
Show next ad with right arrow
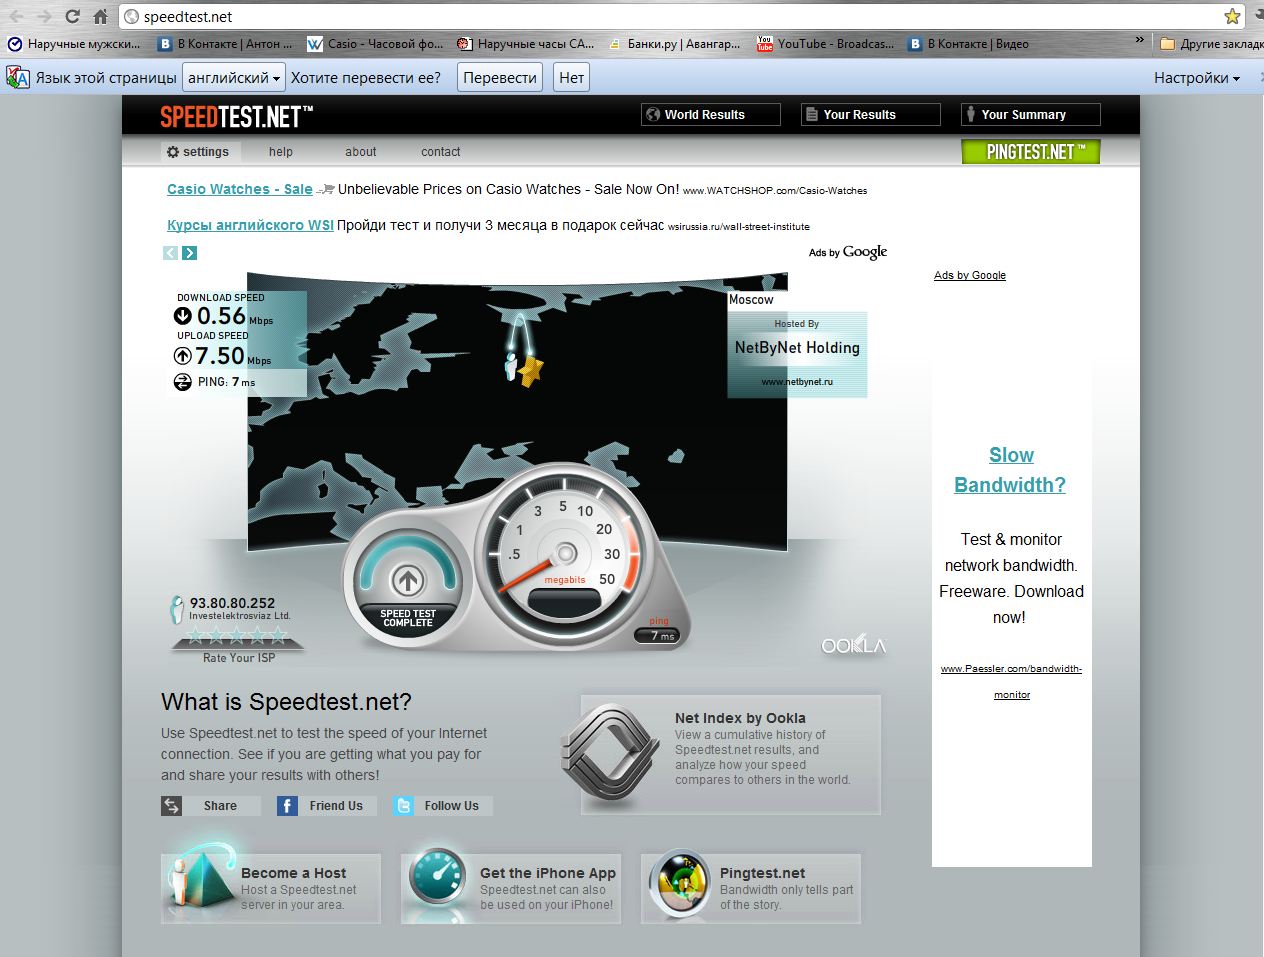point(190,253)
